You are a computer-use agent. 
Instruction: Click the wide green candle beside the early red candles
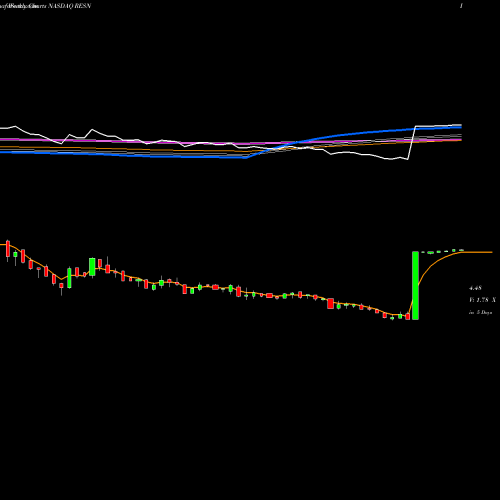(x=92, y=267)
